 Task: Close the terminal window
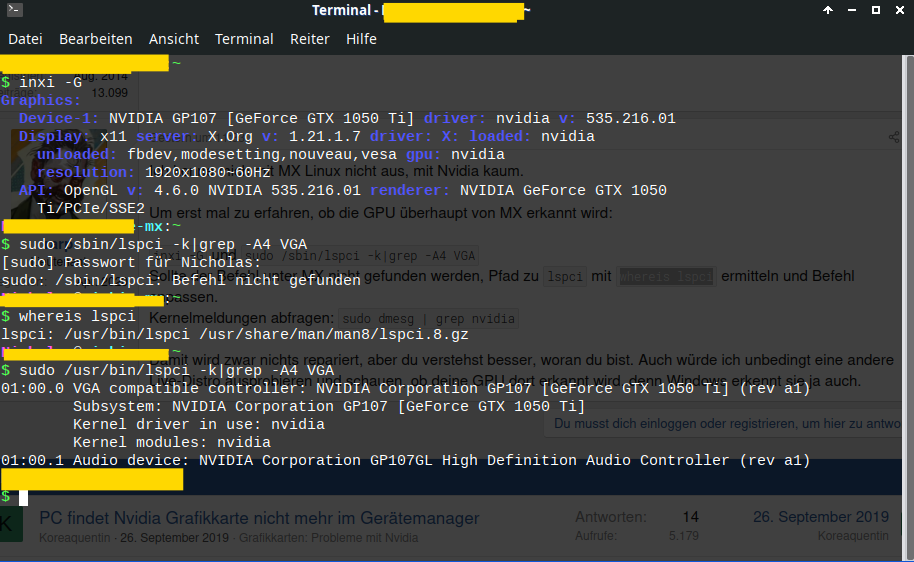(x=899, y=10)
